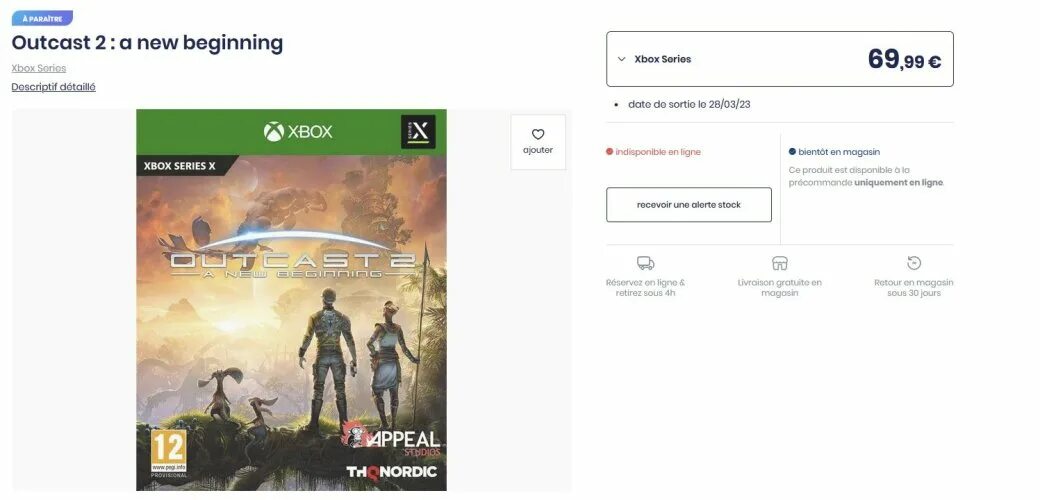Screen dimensions: 1040x500
Task: Click the PEGI 12 rating badge
Action: coord(168,453)
